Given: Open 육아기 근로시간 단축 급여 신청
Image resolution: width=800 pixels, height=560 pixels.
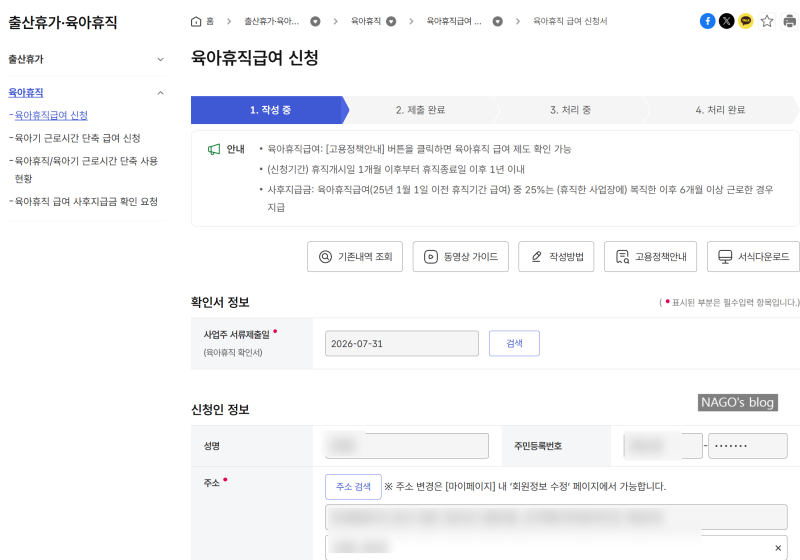Looking at the screenshot, I should [77, 138].
